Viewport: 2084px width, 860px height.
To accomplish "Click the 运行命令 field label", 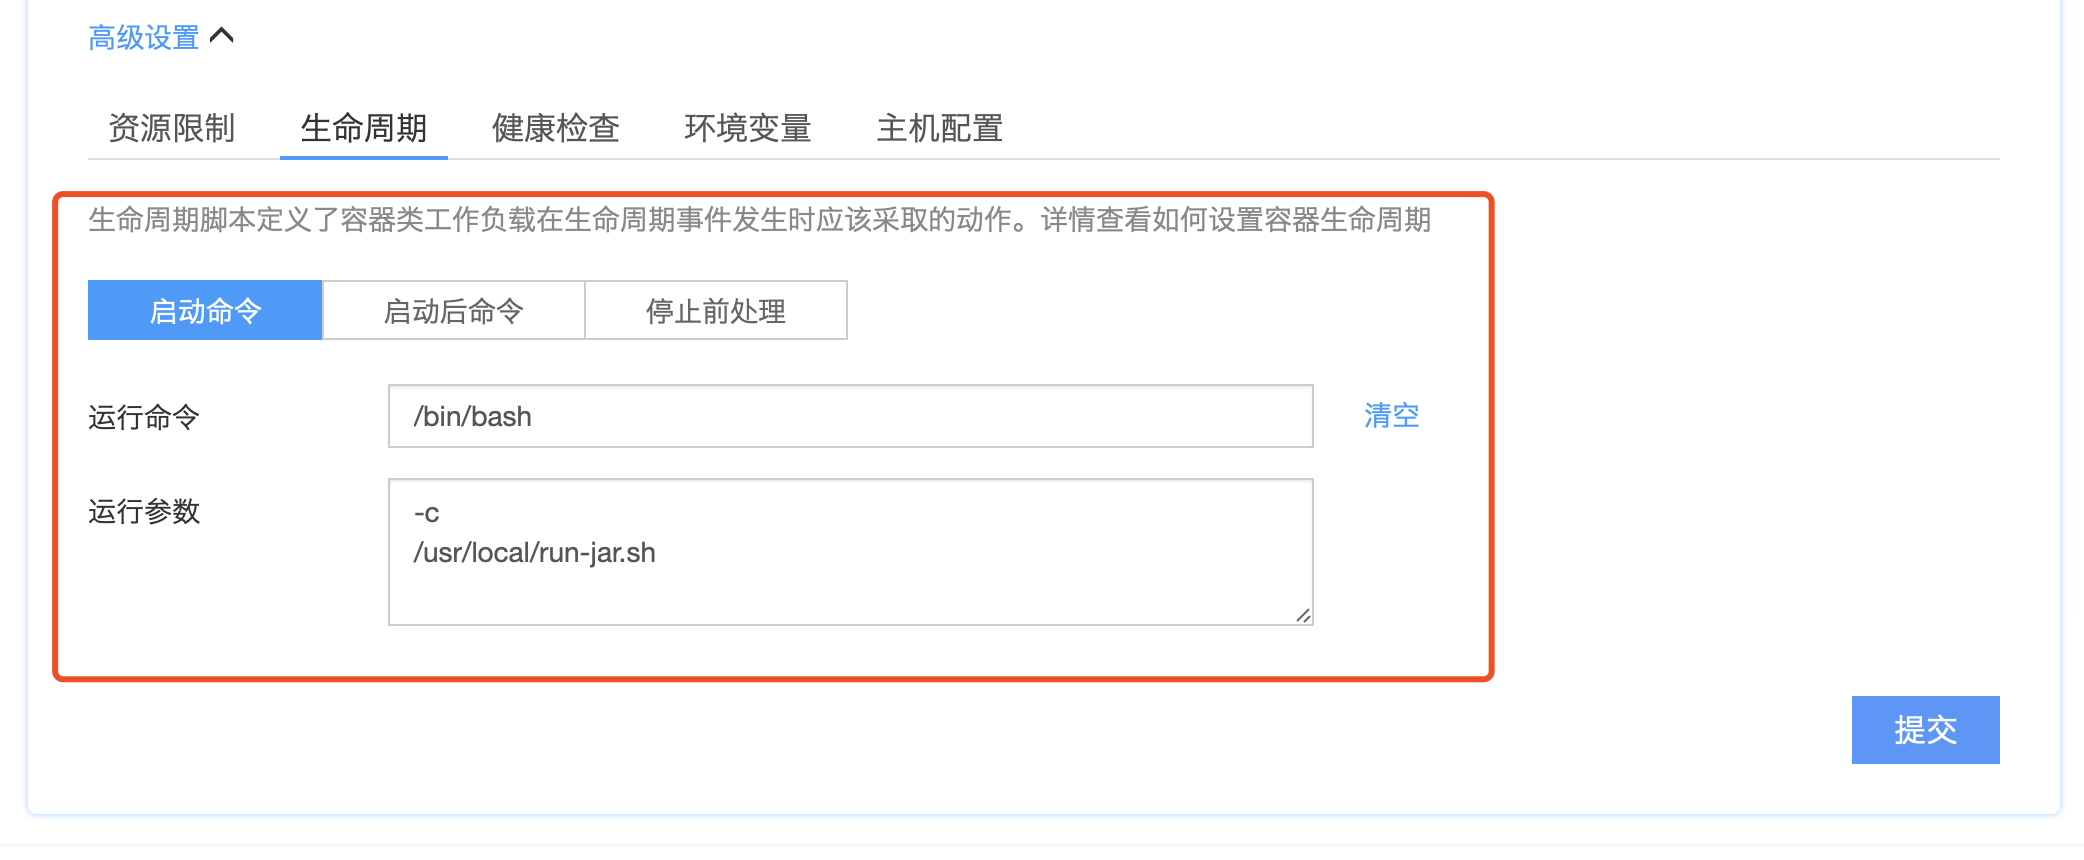I will tap(144, 417).
